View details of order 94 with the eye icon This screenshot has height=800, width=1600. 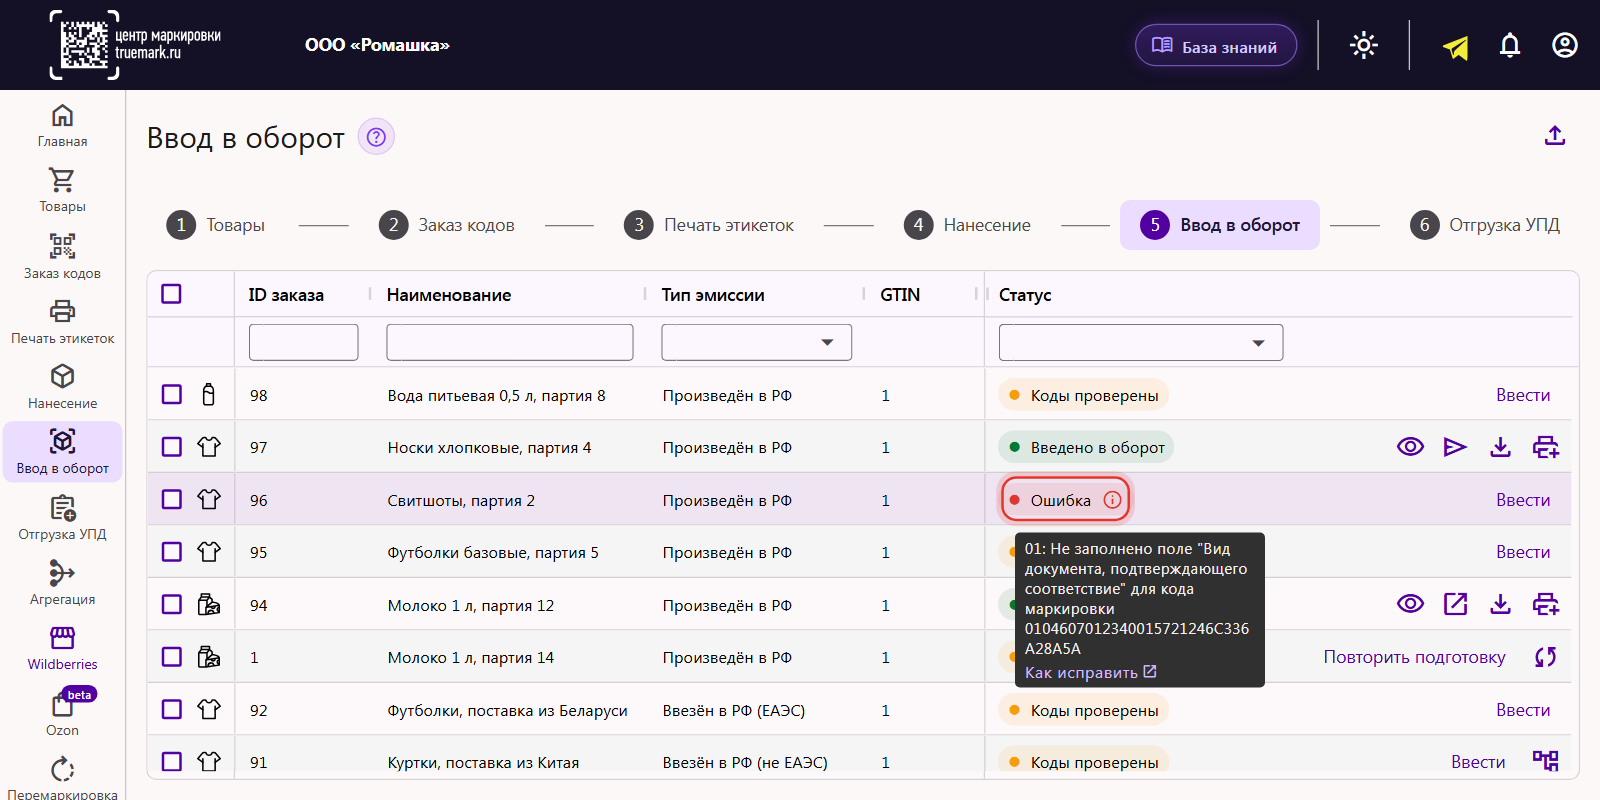coord(1410,604)
